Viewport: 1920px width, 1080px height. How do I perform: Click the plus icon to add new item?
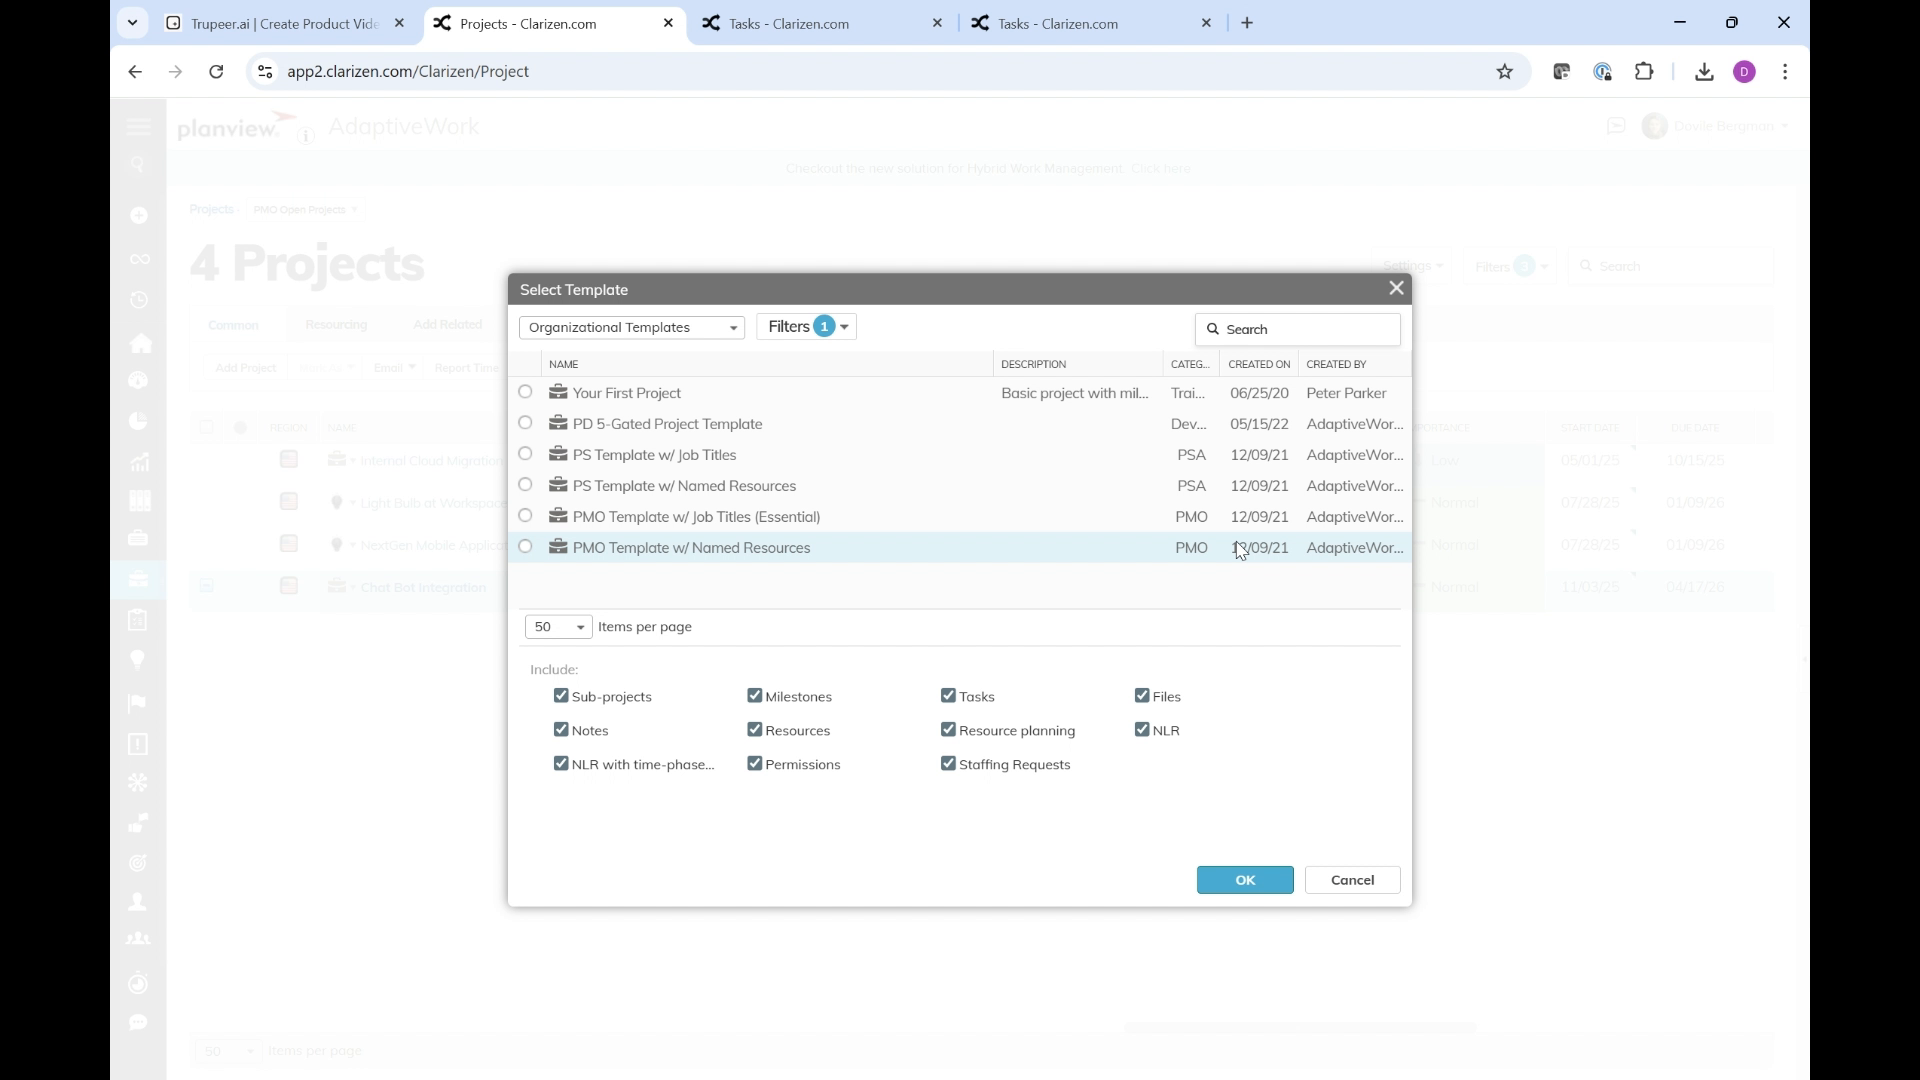coord(139,215)
